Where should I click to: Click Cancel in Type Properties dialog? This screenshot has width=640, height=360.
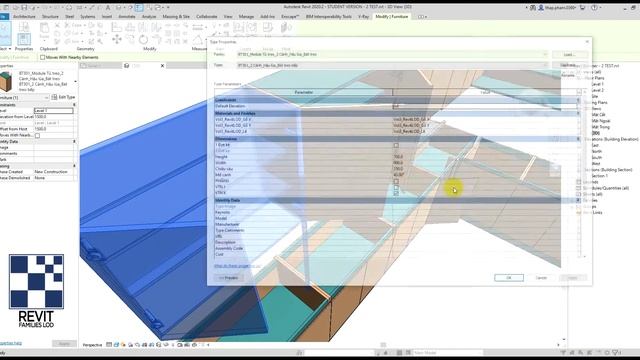pos(541,278)
